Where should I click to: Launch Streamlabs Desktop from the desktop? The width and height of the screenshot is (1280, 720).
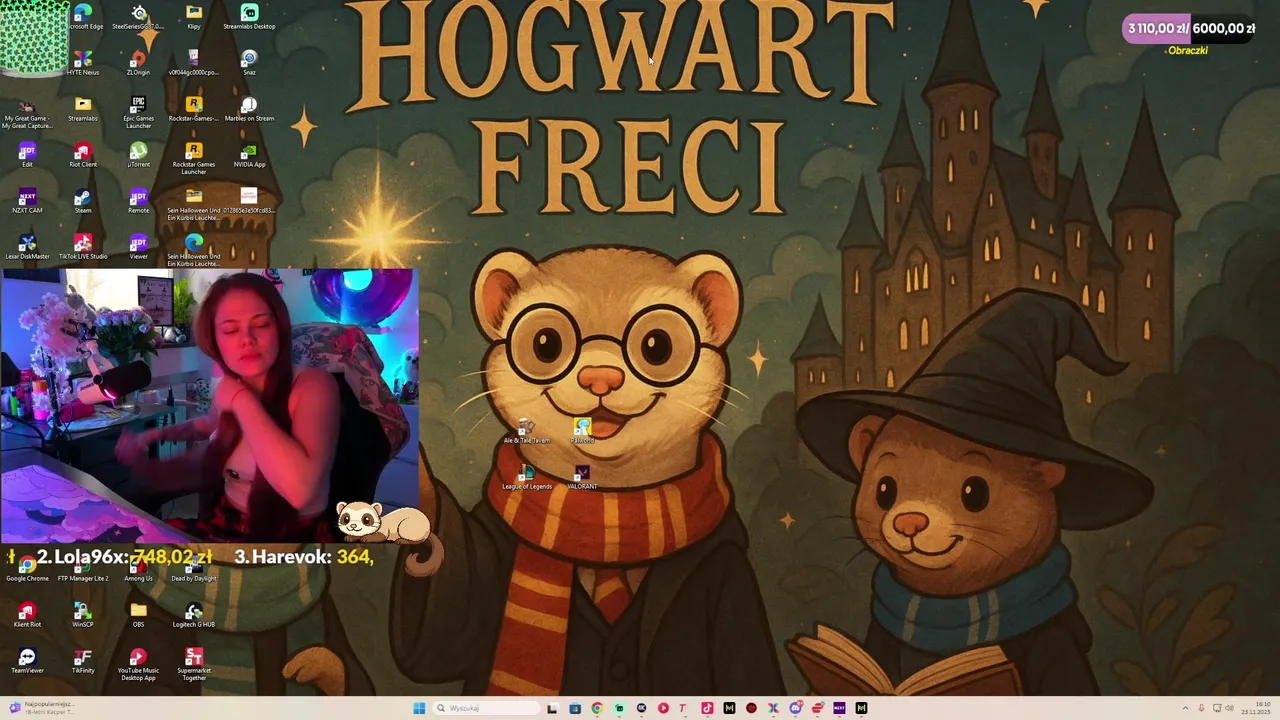pyautogui.click(x=249, y=17)
